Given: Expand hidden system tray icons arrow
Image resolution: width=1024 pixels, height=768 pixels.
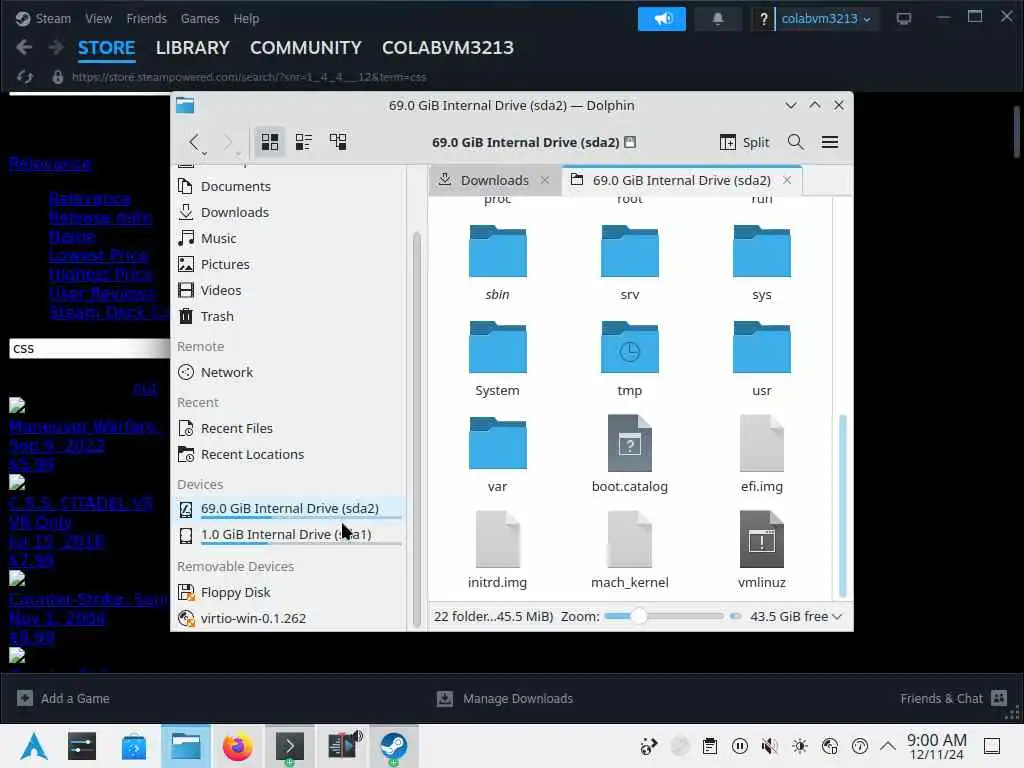Looking at the screenshot, I should pos(888,746).
